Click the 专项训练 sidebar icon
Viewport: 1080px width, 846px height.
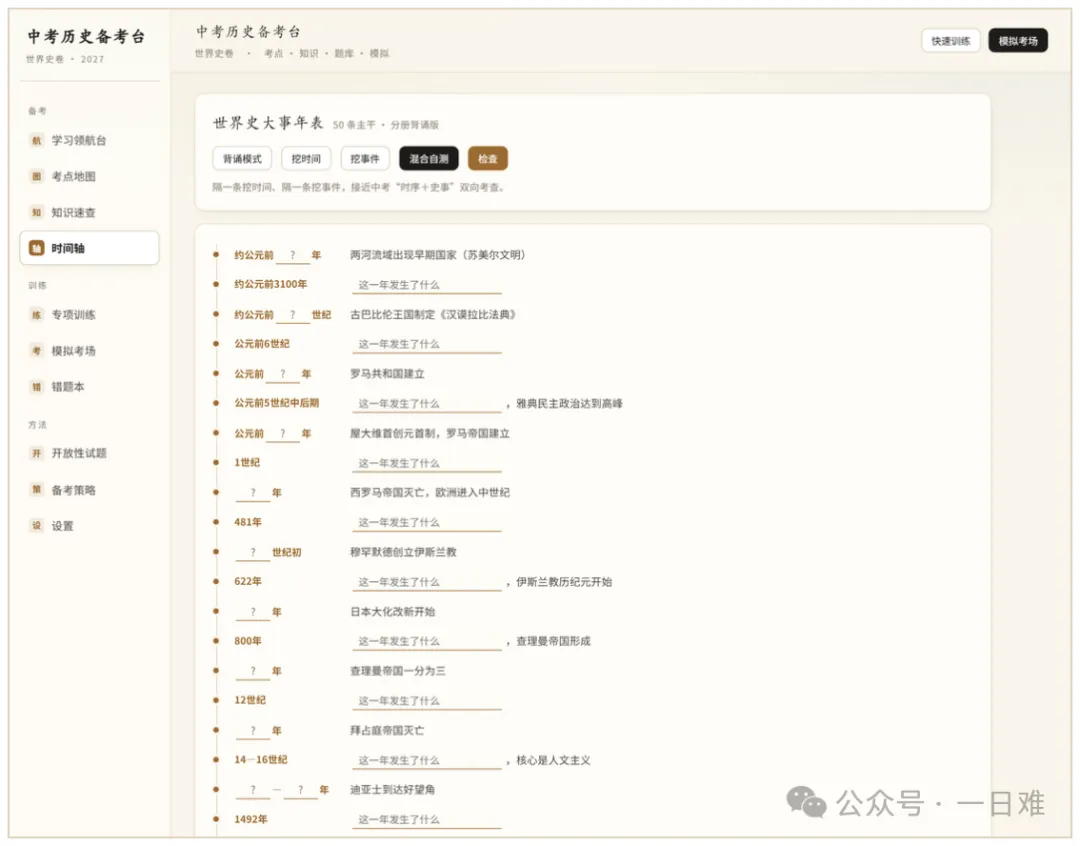coord(37,315)
